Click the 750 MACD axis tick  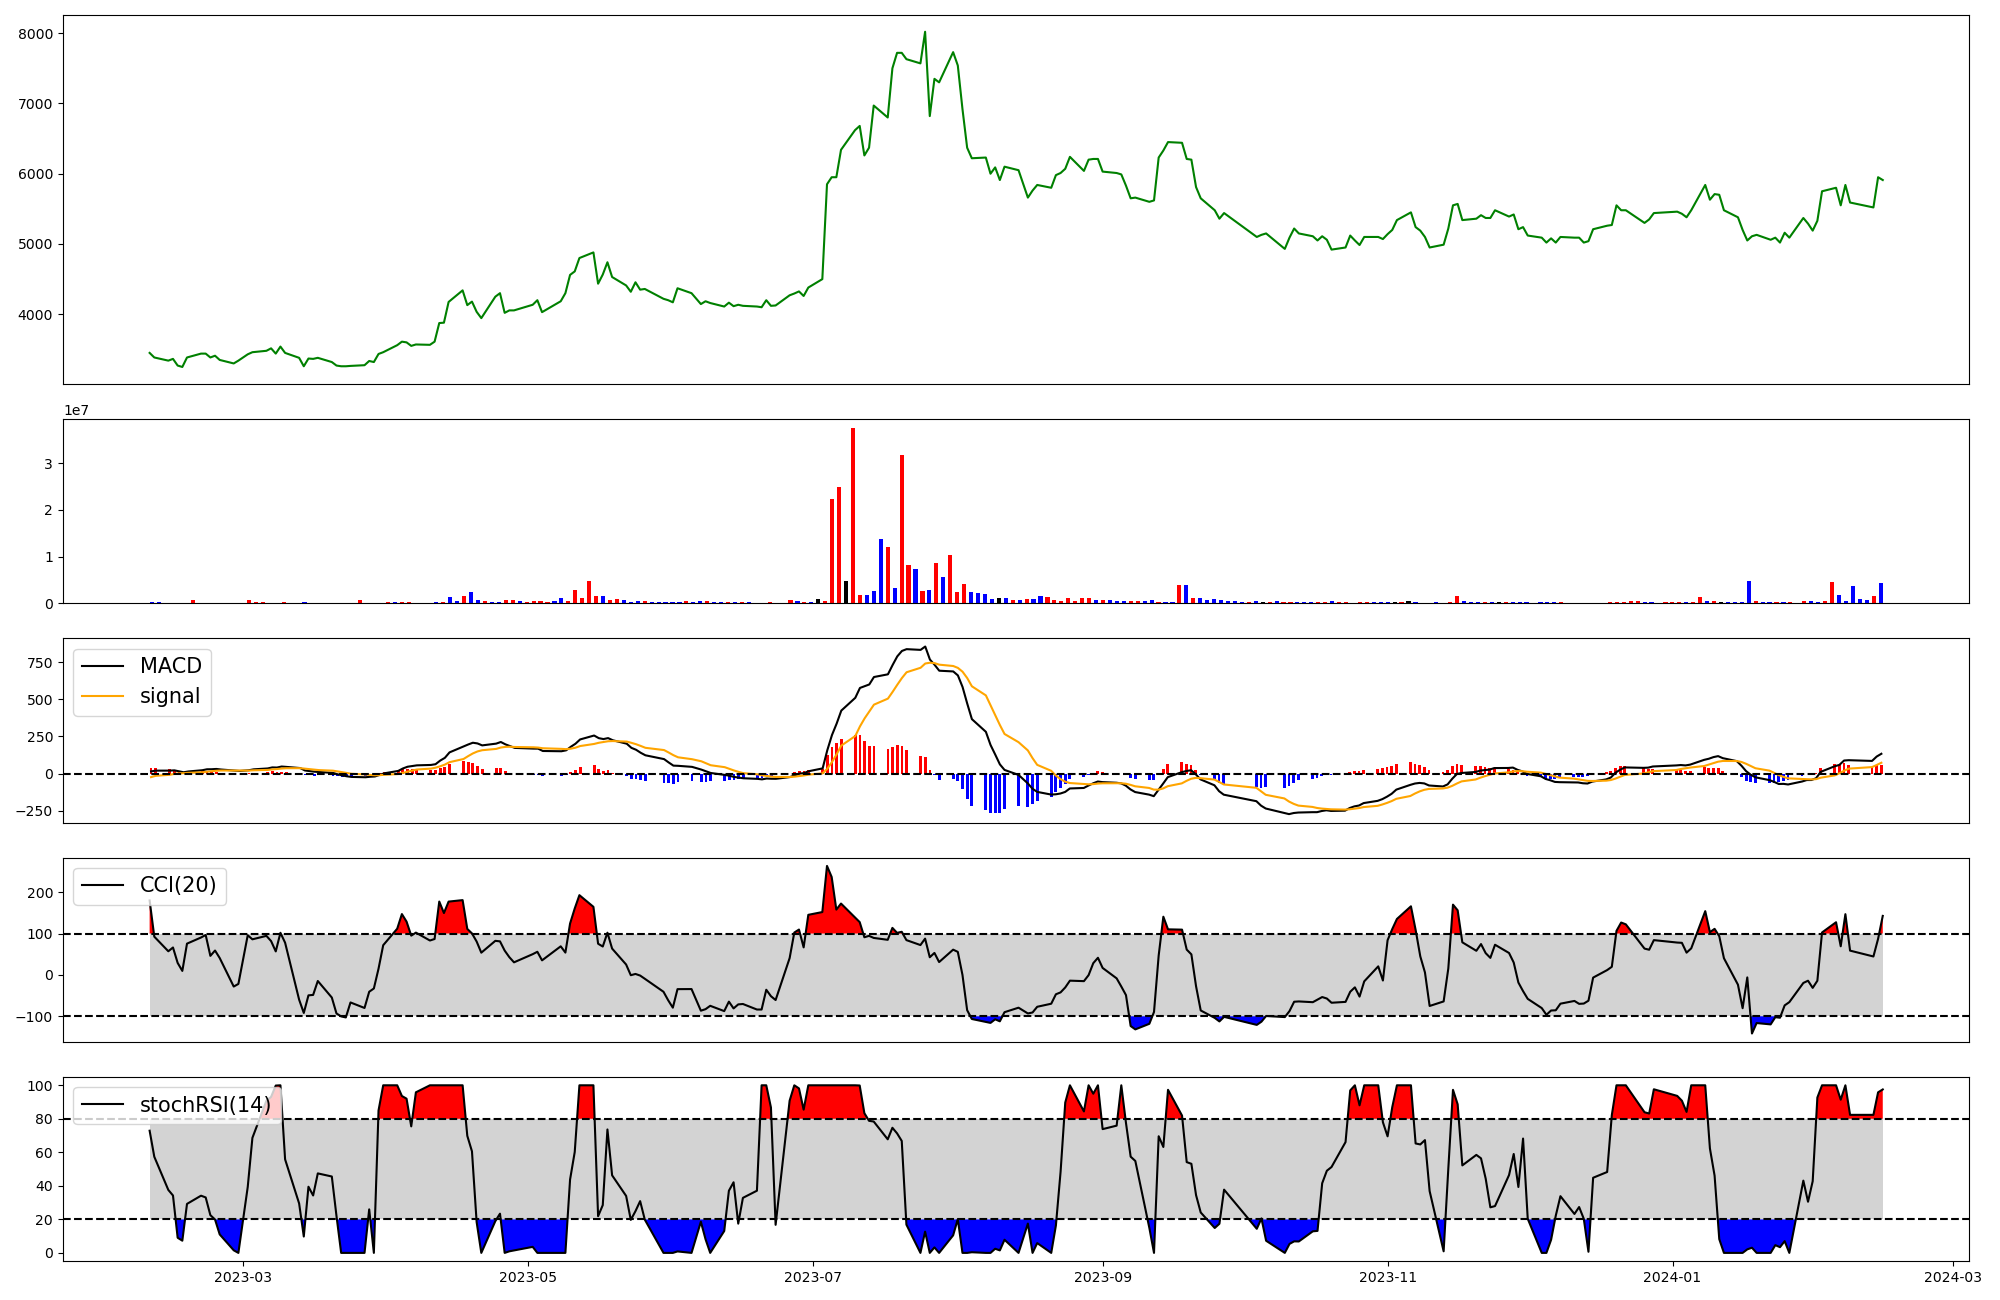pyautogui.click(x=40, y=663)
